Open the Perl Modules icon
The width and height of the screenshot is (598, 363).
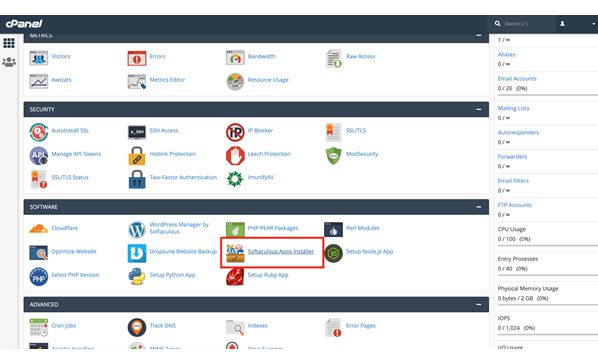(x=333, y=230)
